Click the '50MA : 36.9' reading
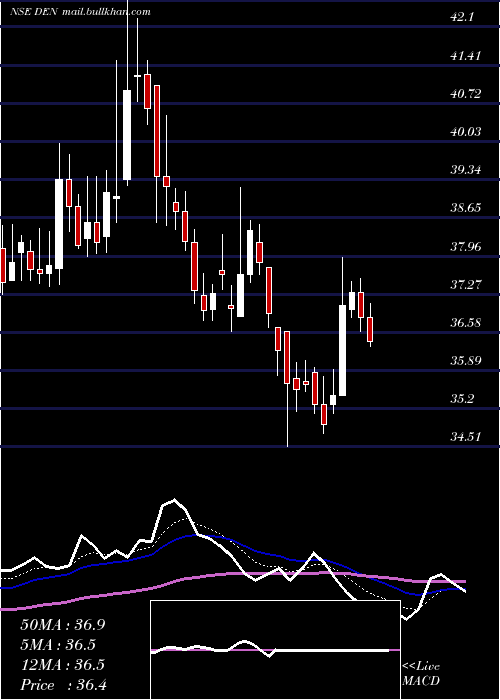The height and width of the screenshot is (700, 500). pos(63,625)
